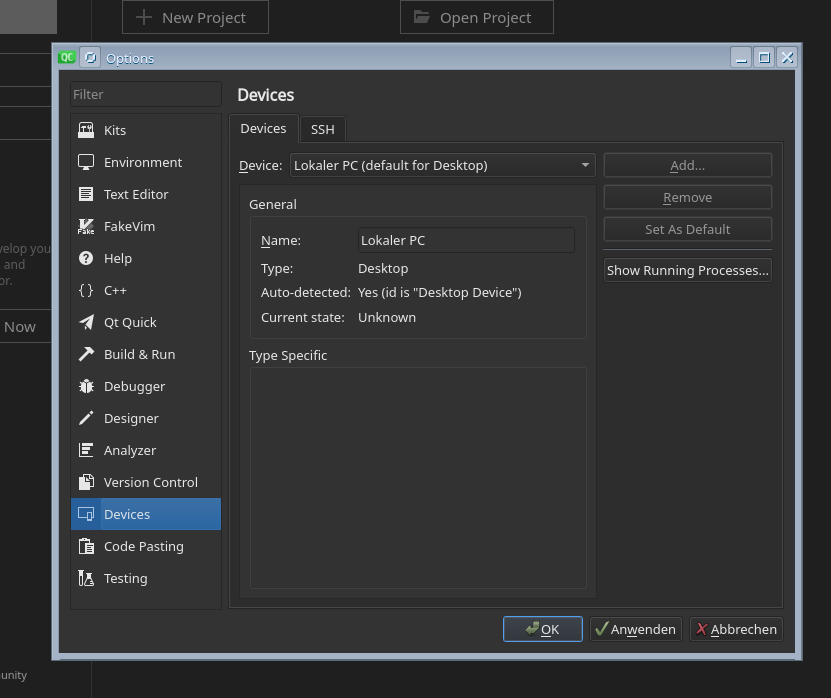This screenshot has height=698, width=831.
Task: Open the Analyzer settings category
Action: click(x=130, y=450)
